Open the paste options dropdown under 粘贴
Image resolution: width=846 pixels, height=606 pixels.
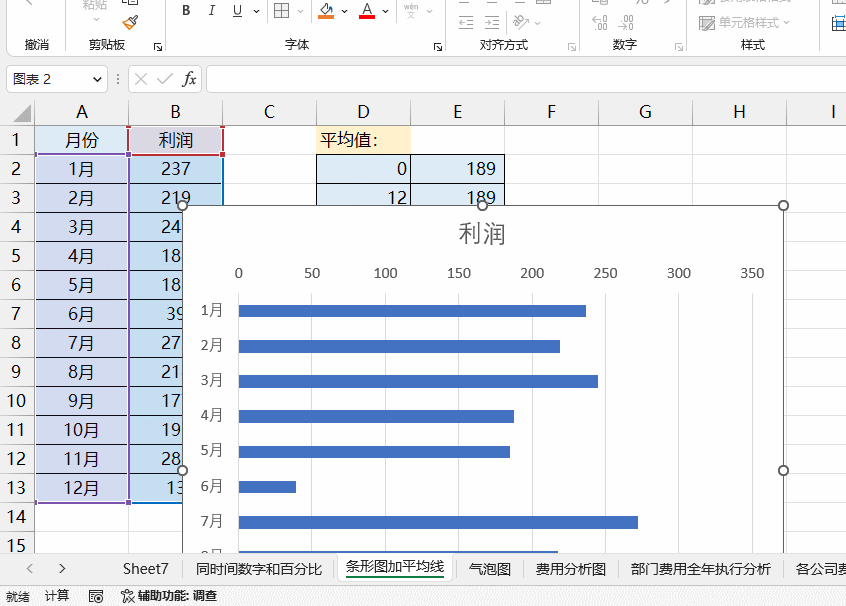point(96,19)
